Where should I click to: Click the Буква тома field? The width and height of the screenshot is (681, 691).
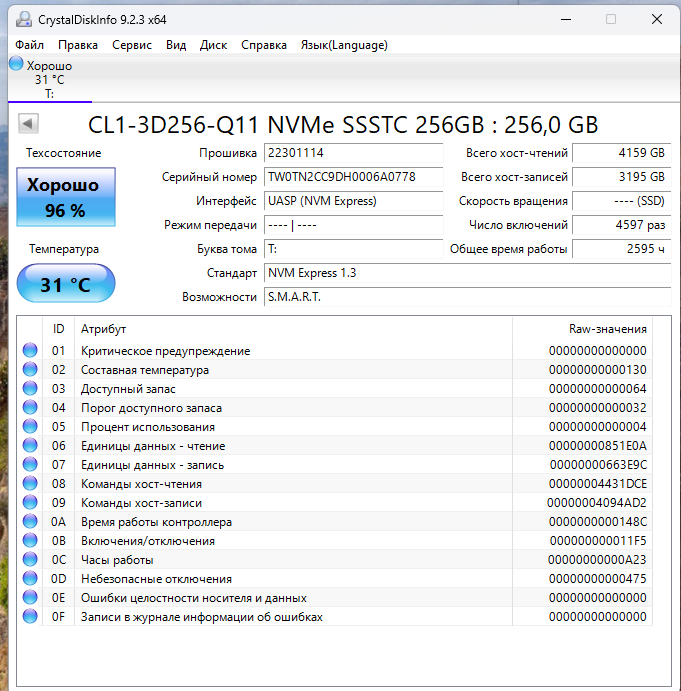354,249
